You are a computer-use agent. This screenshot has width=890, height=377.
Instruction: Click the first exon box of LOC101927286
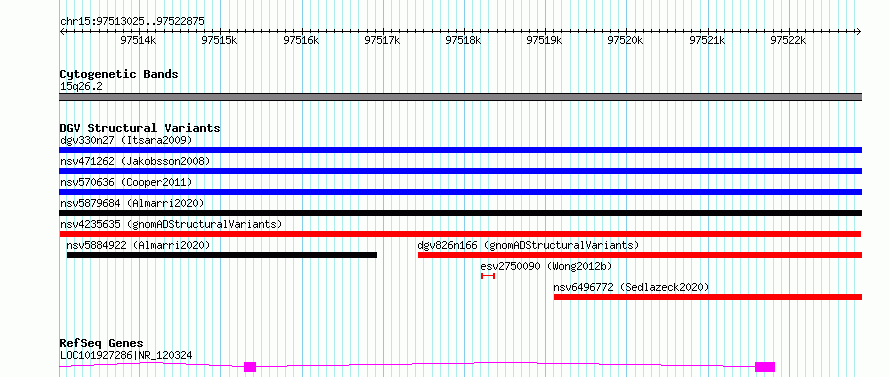(x=250, y=367)
